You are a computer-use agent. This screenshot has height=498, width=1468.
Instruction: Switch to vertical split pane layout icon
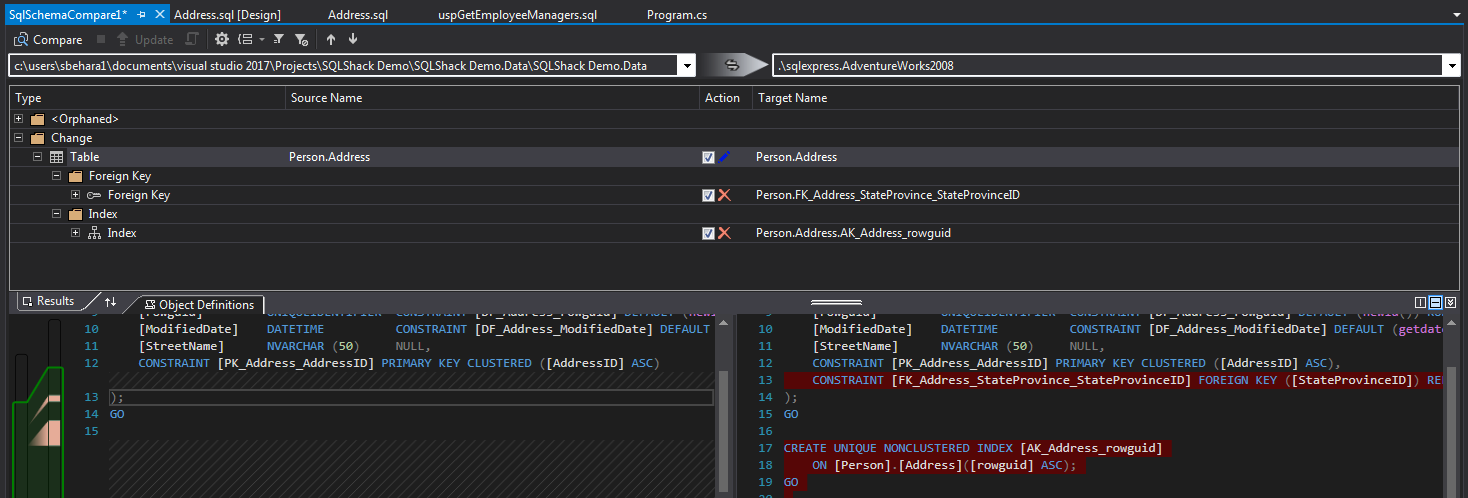[1420, 302]
